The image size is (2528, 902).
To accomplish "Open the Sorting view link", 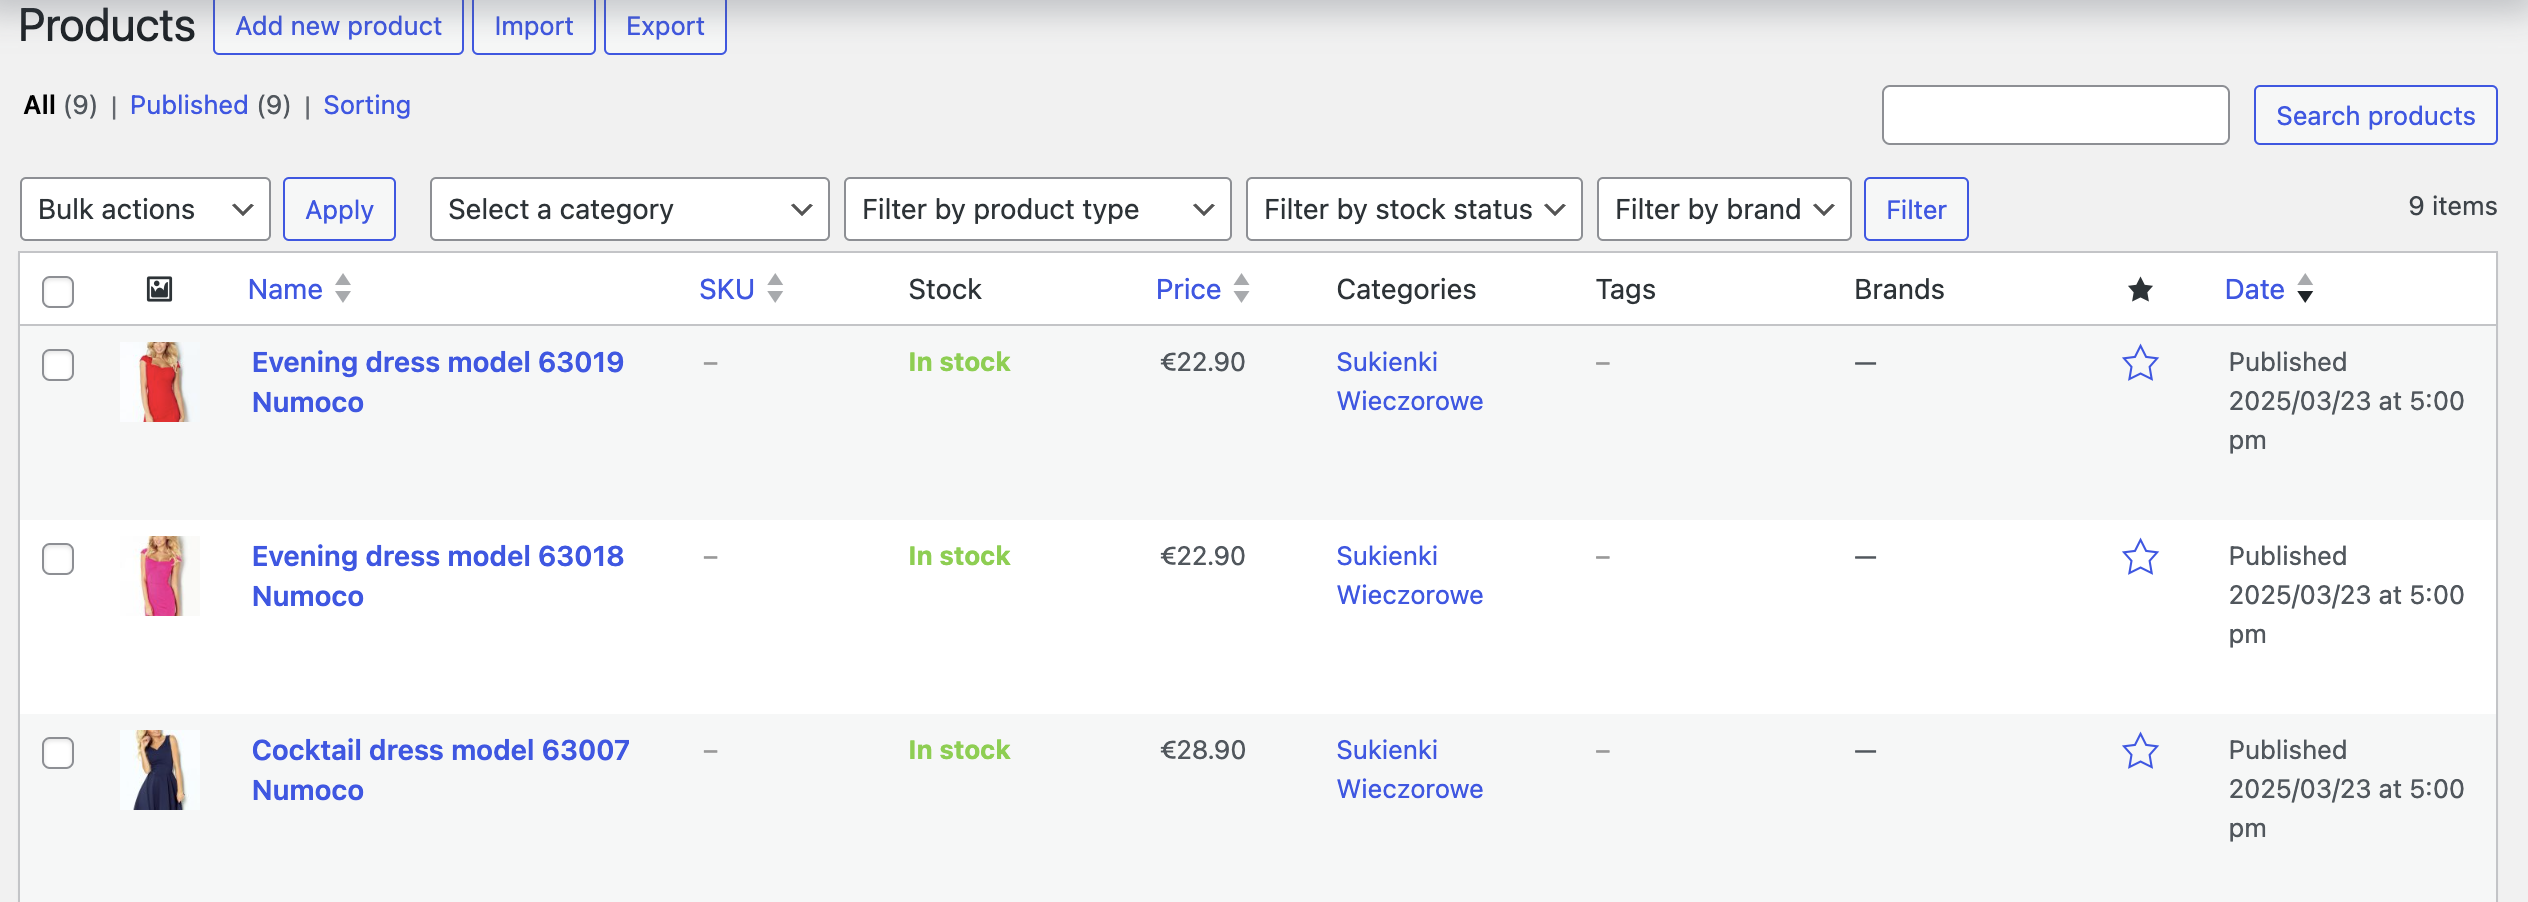I will tap(367, 105).
